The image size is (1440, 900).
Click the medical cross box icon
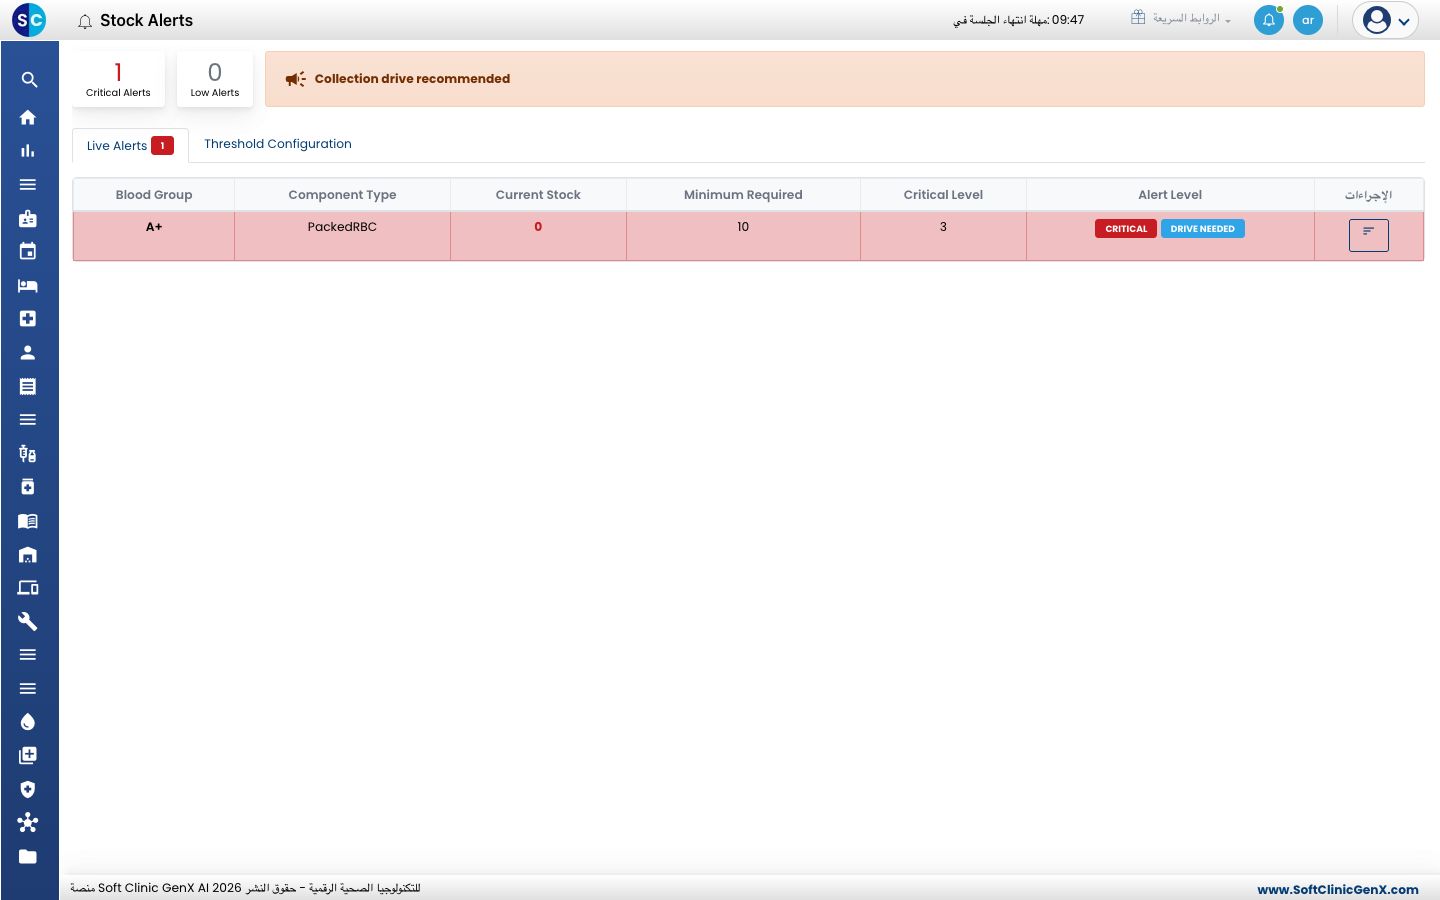[x=28, y=319]
